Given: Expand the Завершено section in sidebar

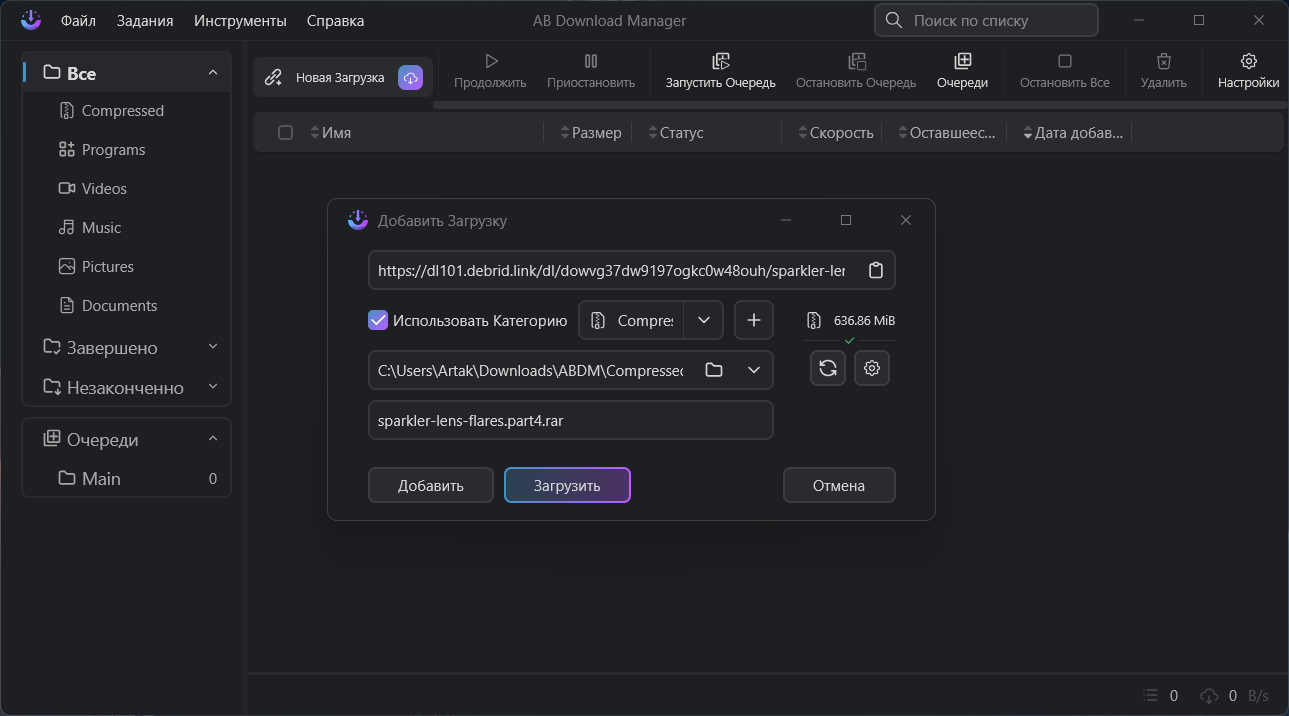Looking at the screenshot, I should coord(212,347).
